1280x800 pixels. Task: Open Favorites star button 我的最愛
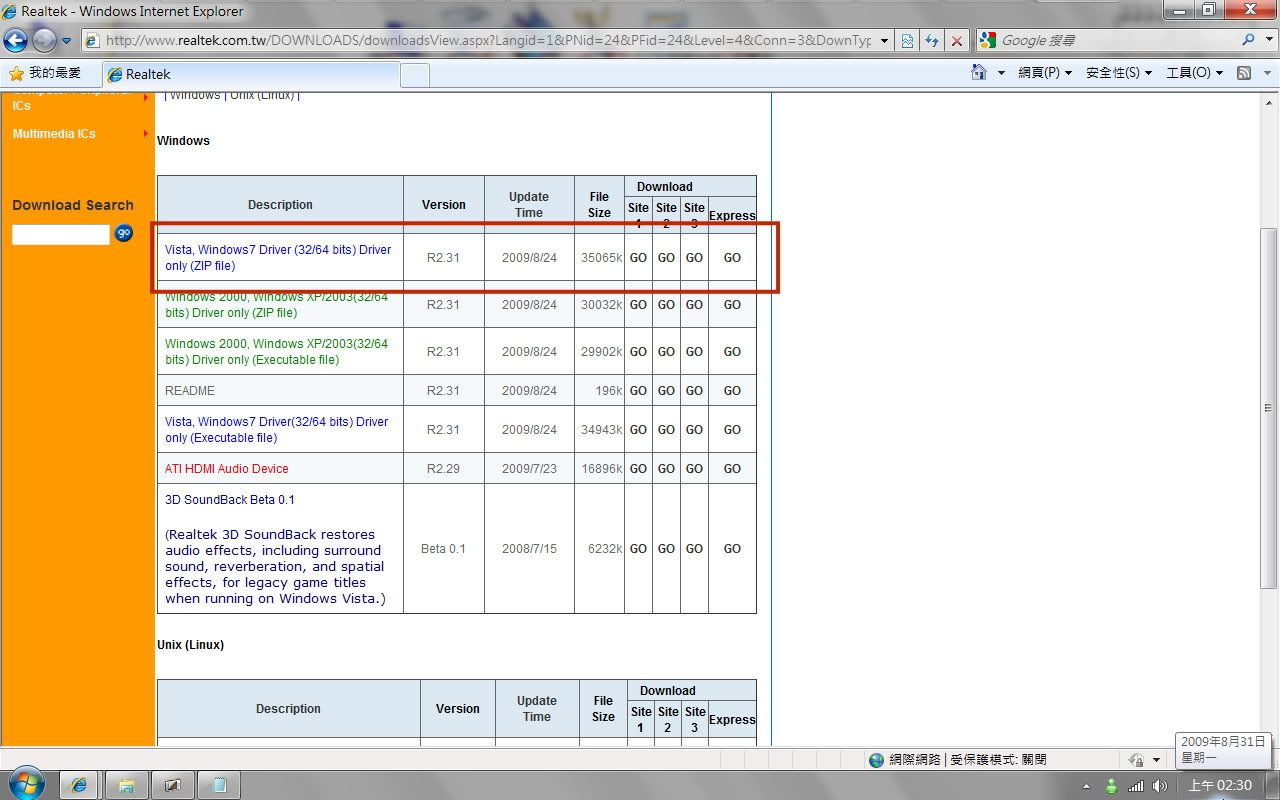click(x=45, y=73)
